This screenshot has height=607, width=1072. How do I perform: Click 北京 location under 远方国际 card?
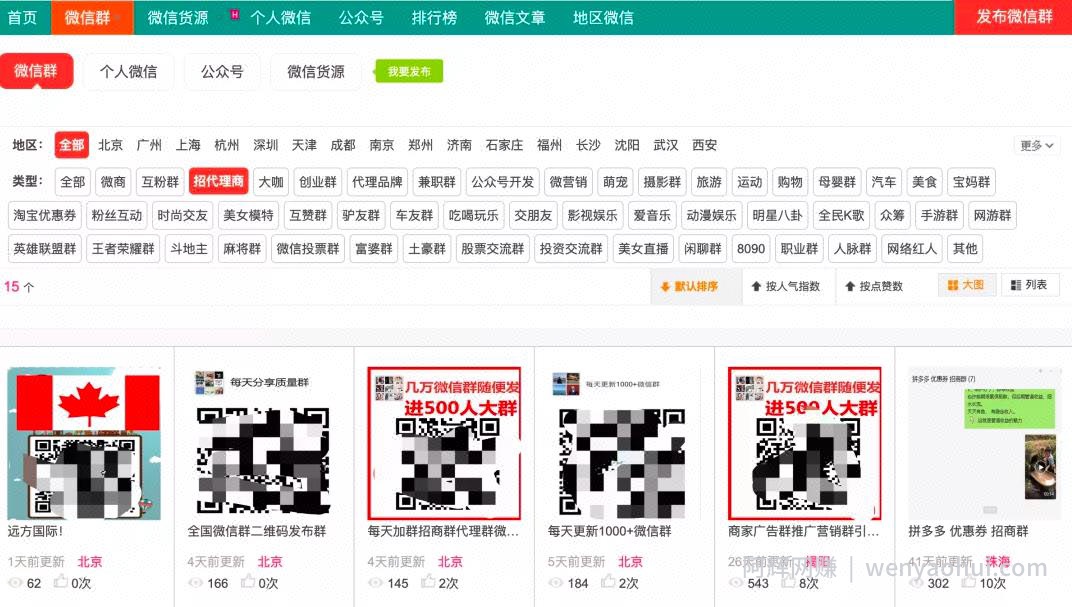tap(90, 561)
